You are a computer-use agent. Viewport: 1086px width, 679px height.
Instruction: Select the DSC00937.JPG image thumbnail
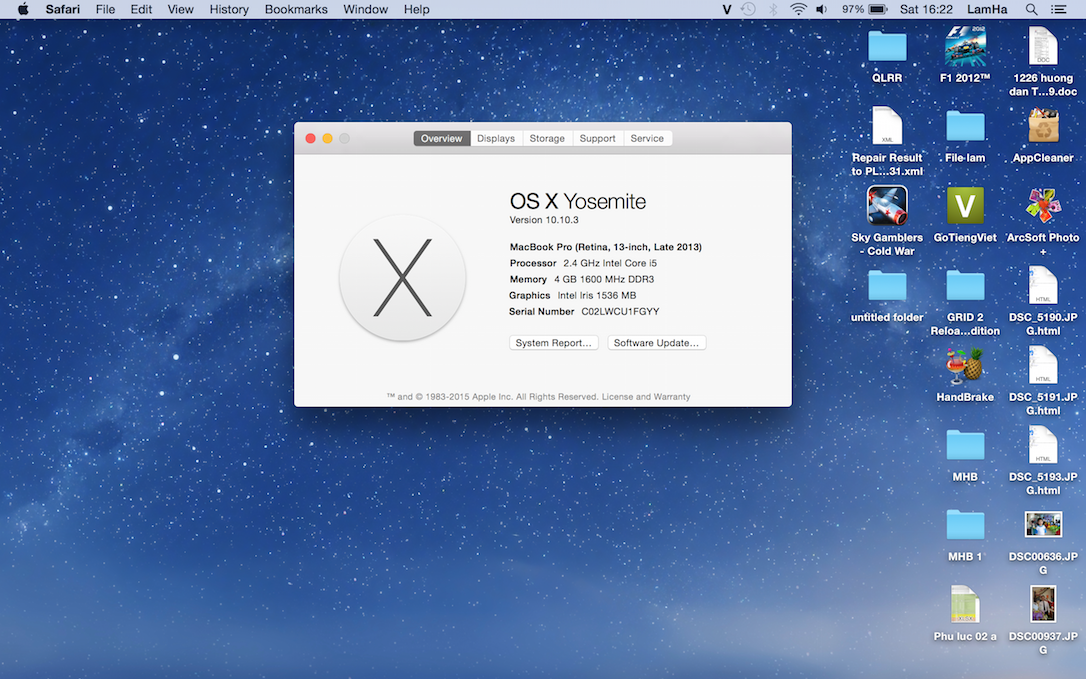pos(1043,604)
